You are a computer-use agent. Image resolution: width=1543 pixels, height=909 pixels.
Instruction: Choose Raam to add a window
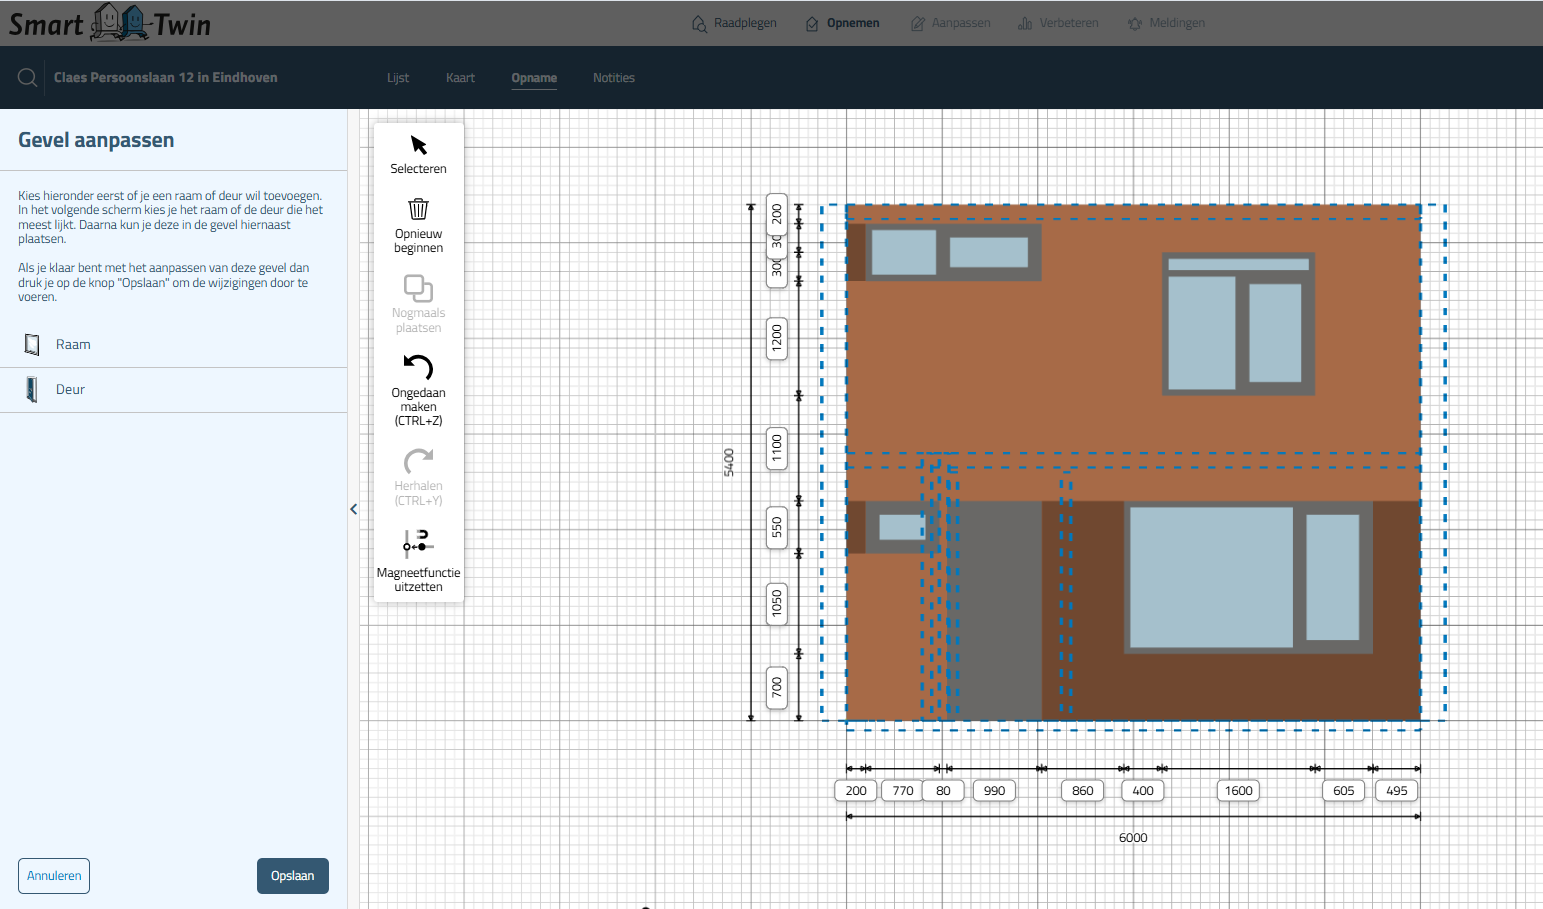pos(73,345)
